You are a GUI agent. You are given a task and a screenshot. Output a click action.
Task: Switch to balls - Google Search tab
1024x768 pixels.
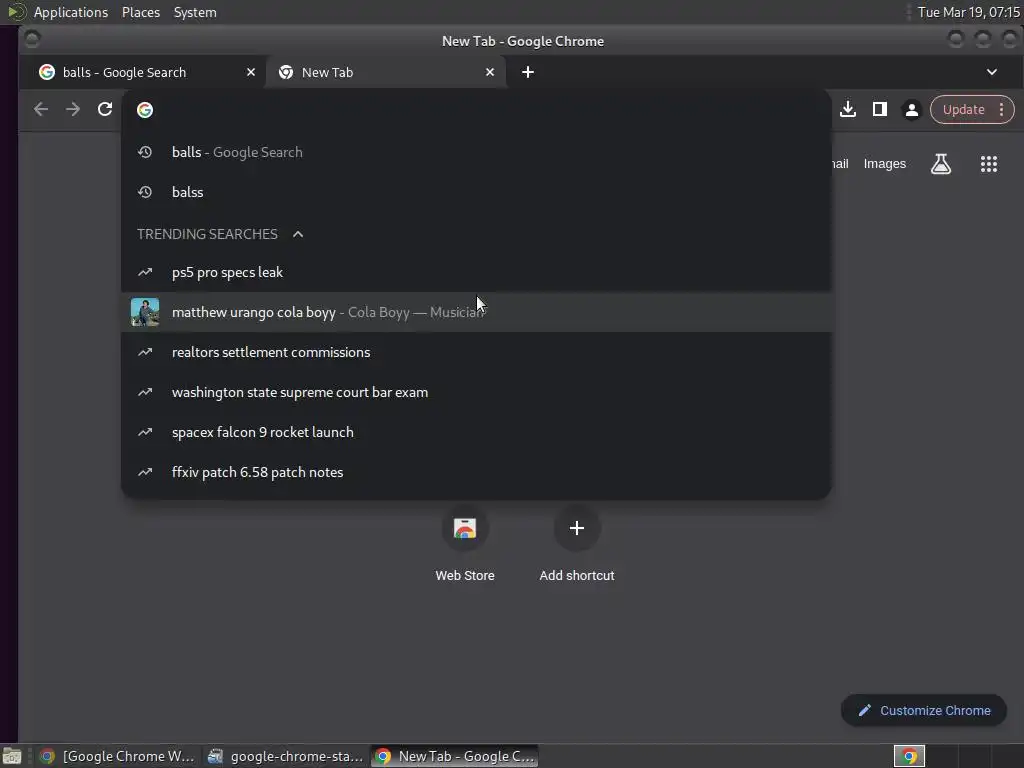coord(144,72)
